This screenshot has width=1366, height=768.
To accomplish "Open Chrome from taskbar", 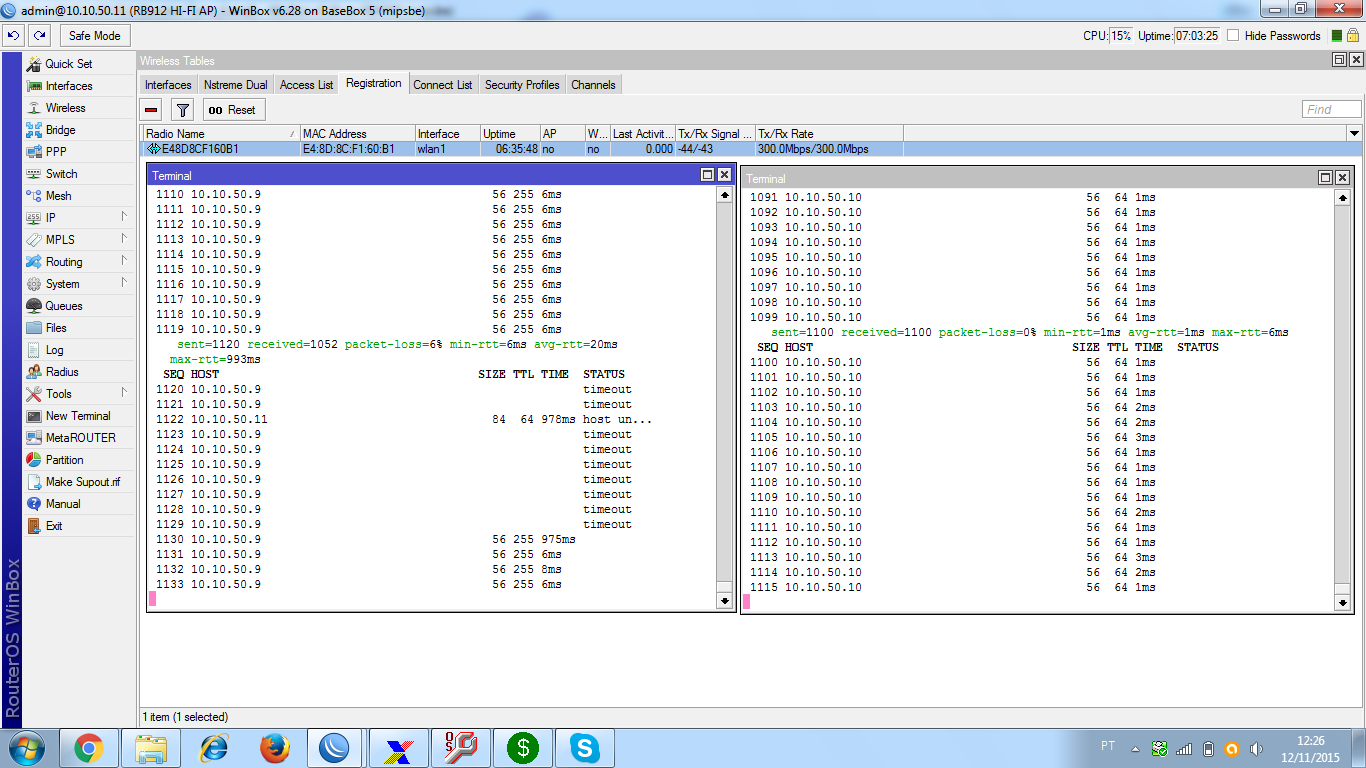I will click(89, 748).
